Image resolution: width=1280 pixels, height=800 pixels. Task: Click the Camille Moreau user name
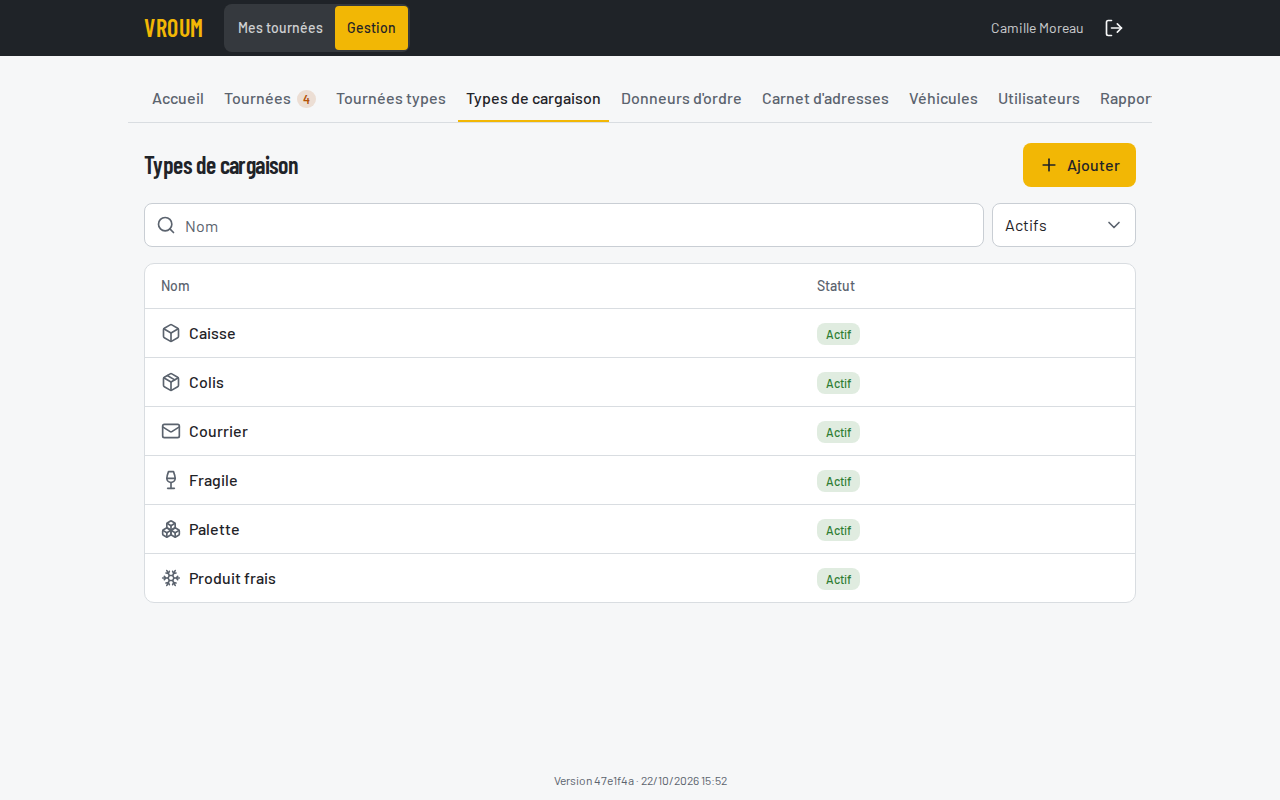(x=1037, y=28)
